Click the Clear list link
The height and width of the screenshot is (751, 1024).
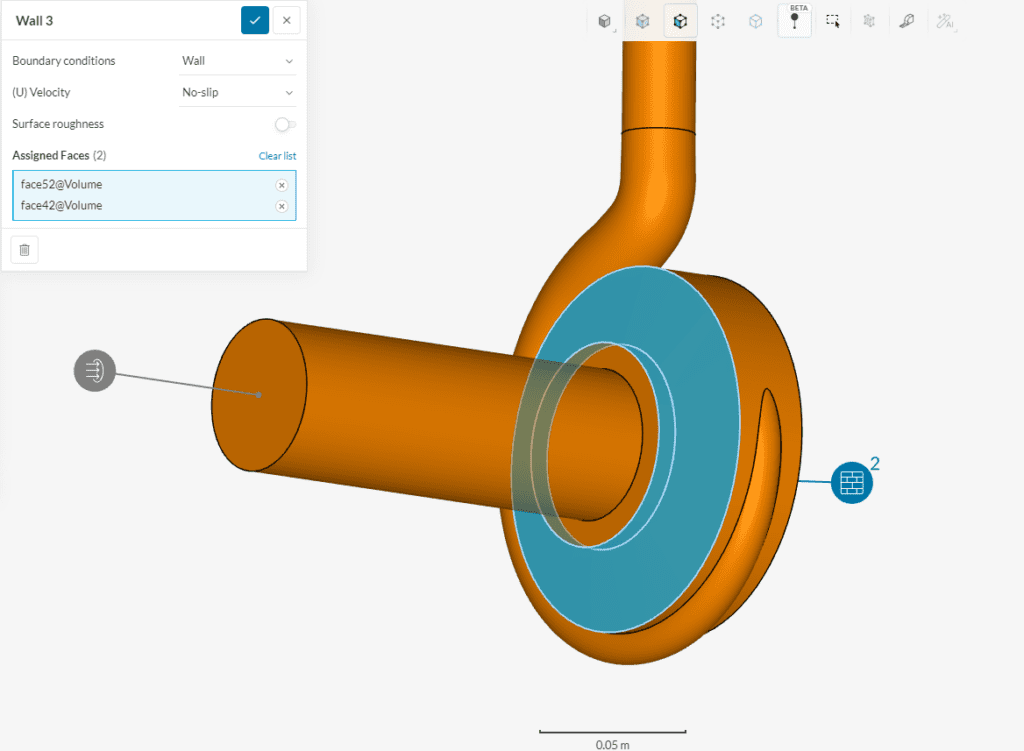click(x=277, y=155)
